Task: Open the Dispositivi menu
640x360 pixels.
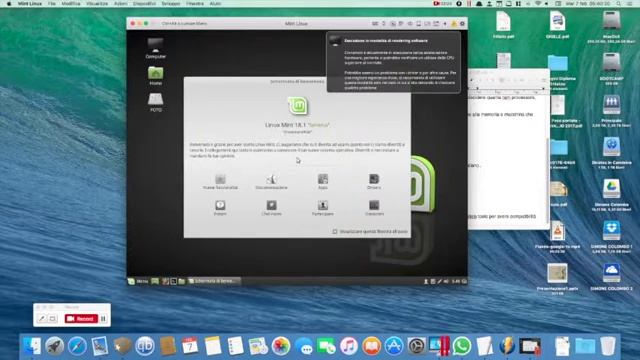Action: [144, 4]
